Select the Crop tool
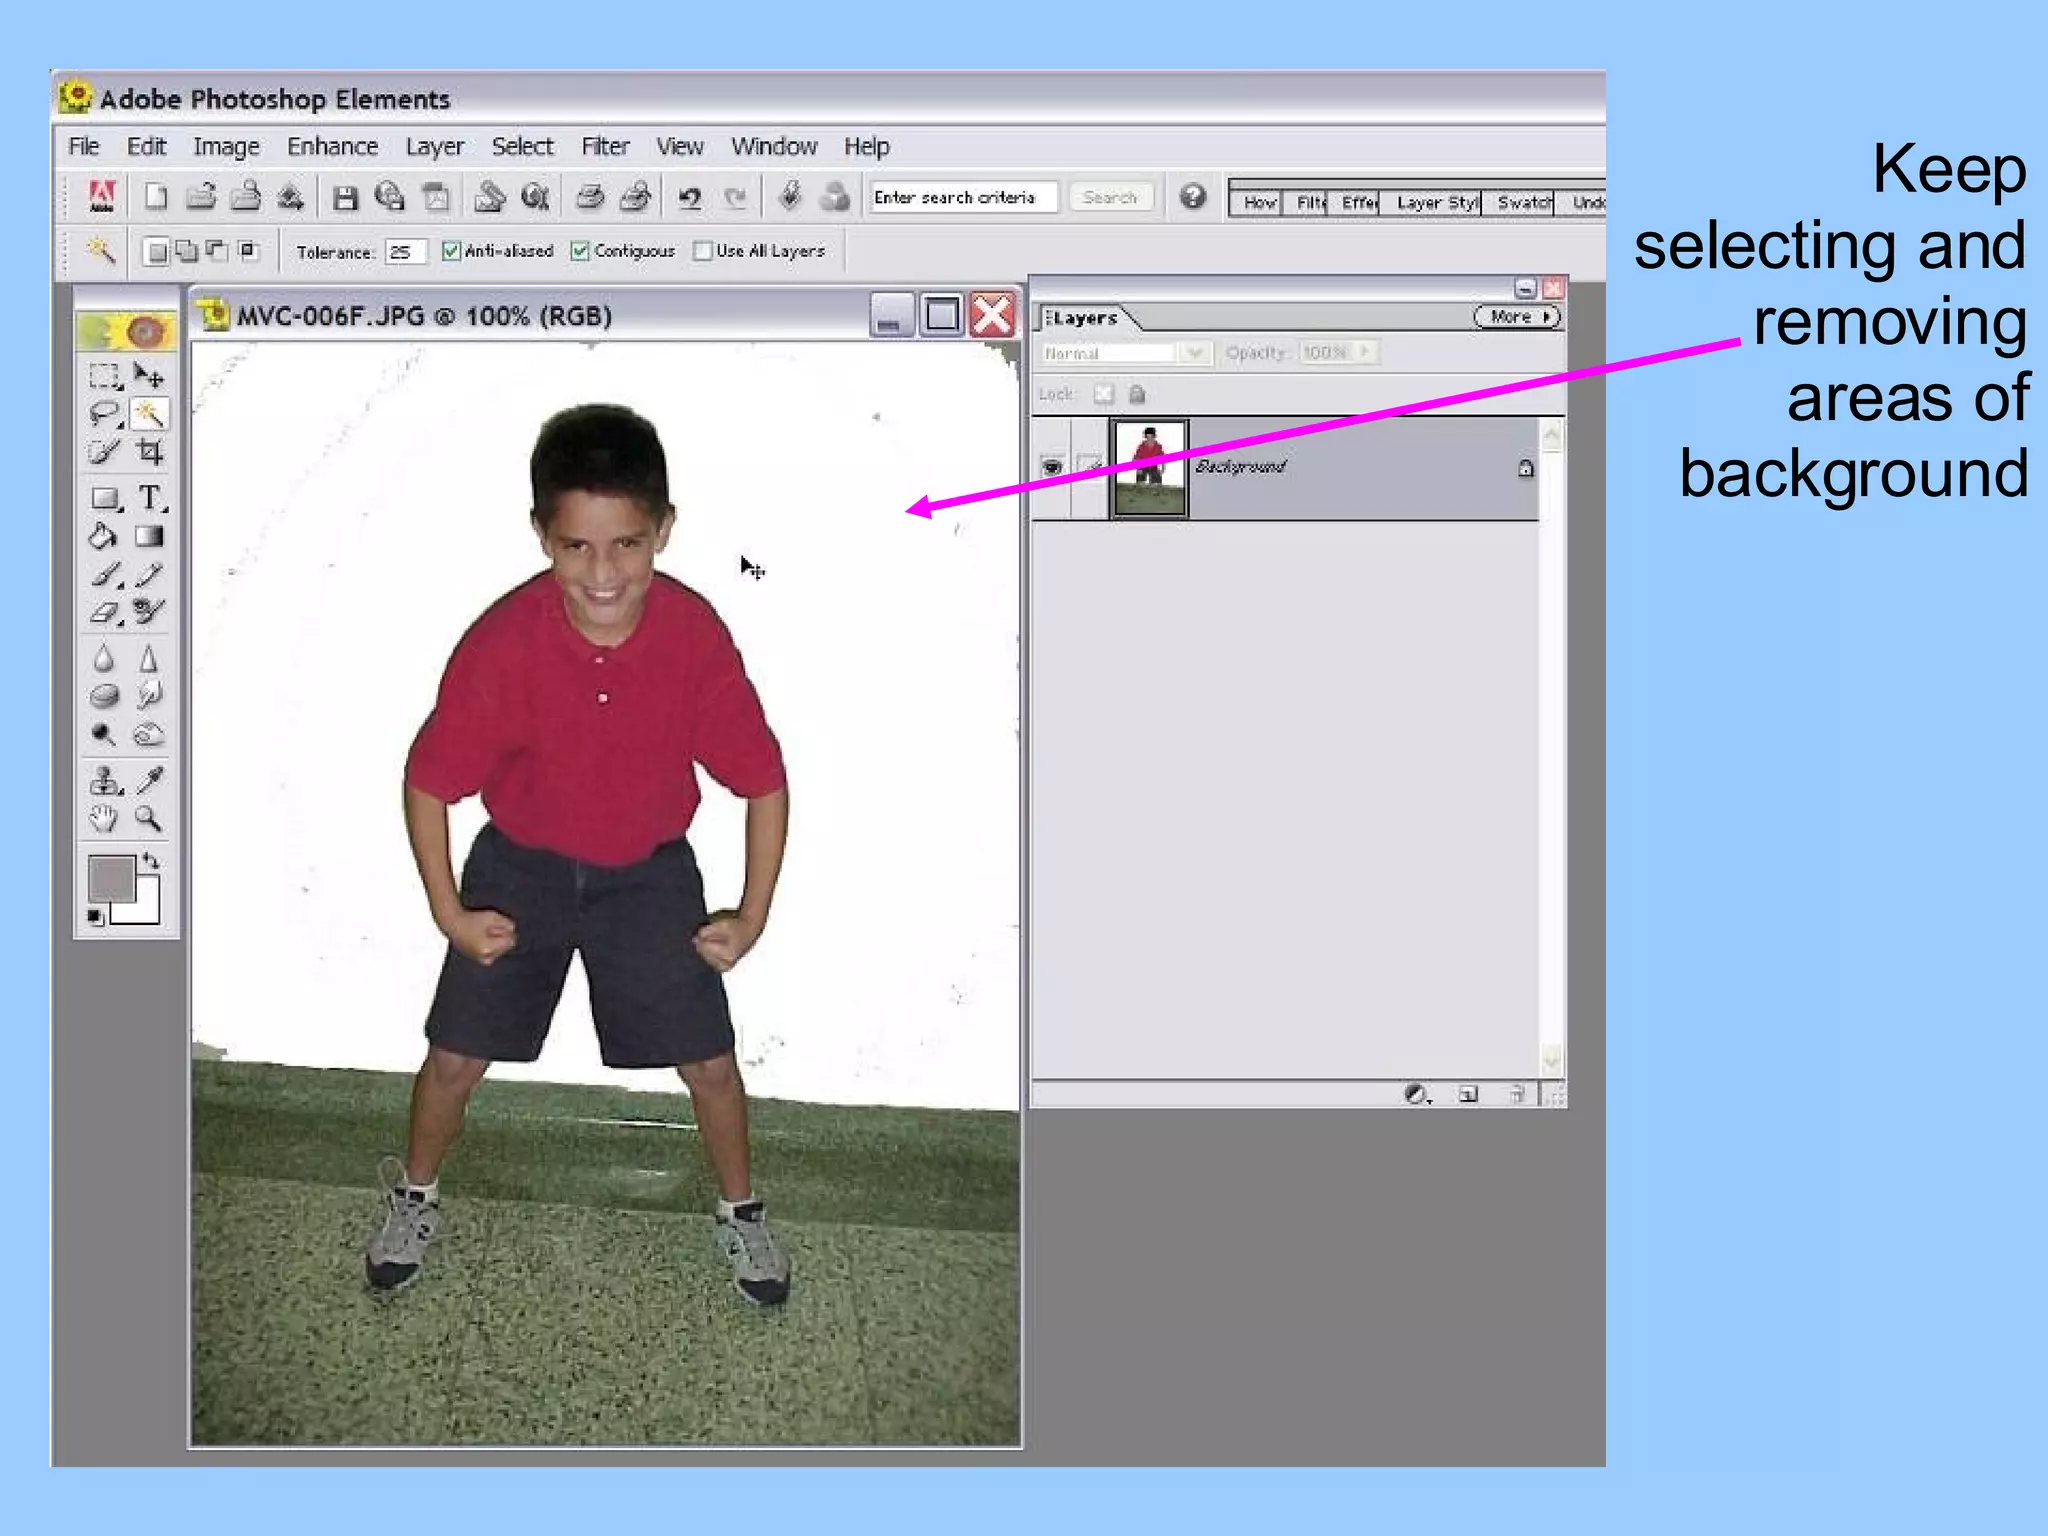The height and width of the screenshot is (1536, 2048). tap(149, 452)
